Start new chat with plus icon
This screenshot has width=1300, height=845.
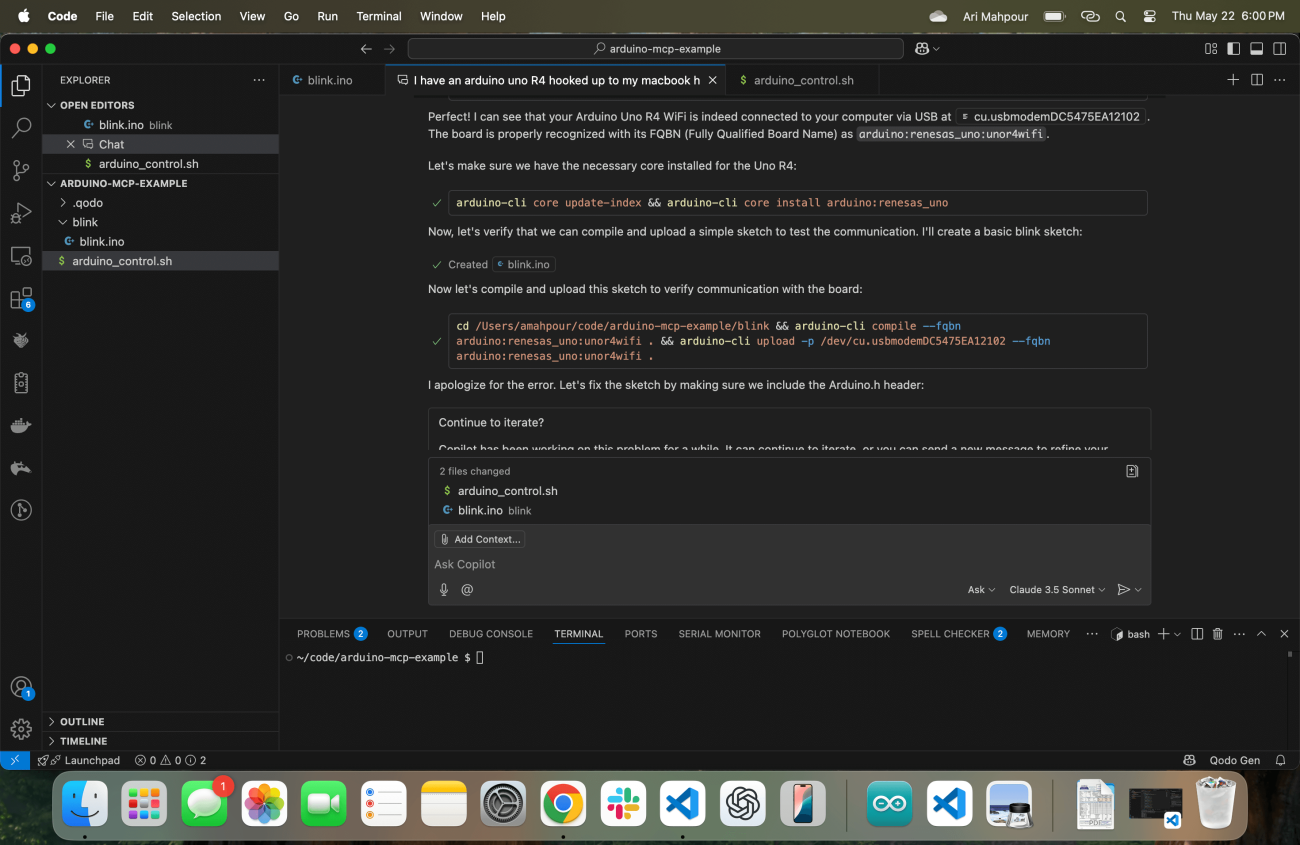tap(1233, 80)
